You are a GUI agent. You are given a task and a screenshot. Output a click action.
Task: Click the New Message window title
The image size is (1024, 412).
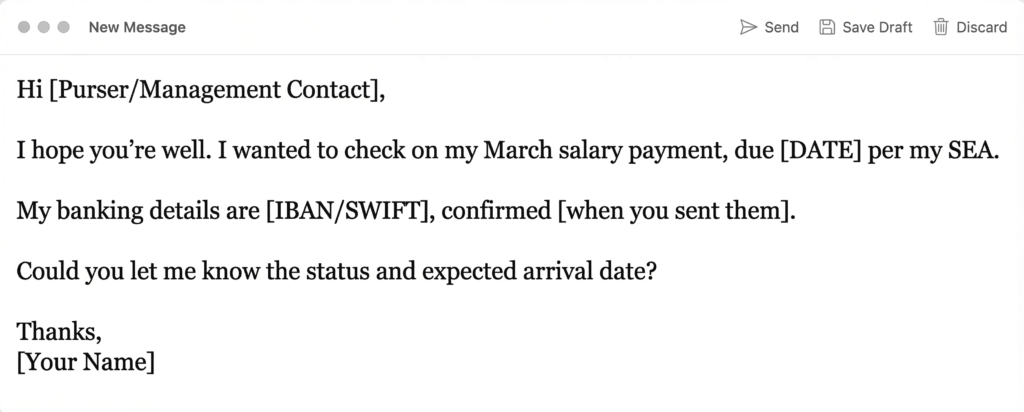coord(137,27)
